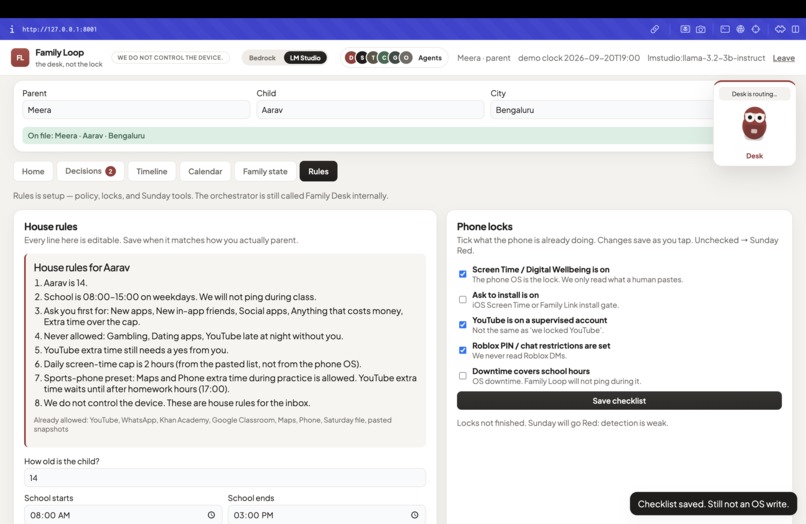Click the black S agent avatar
Viewport: 806px width, 524px height.
point(362,58)
